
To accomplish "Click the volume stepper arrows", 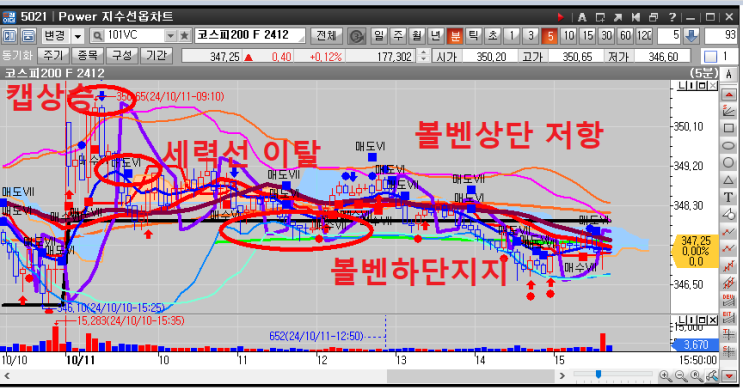I will (424, 56).
